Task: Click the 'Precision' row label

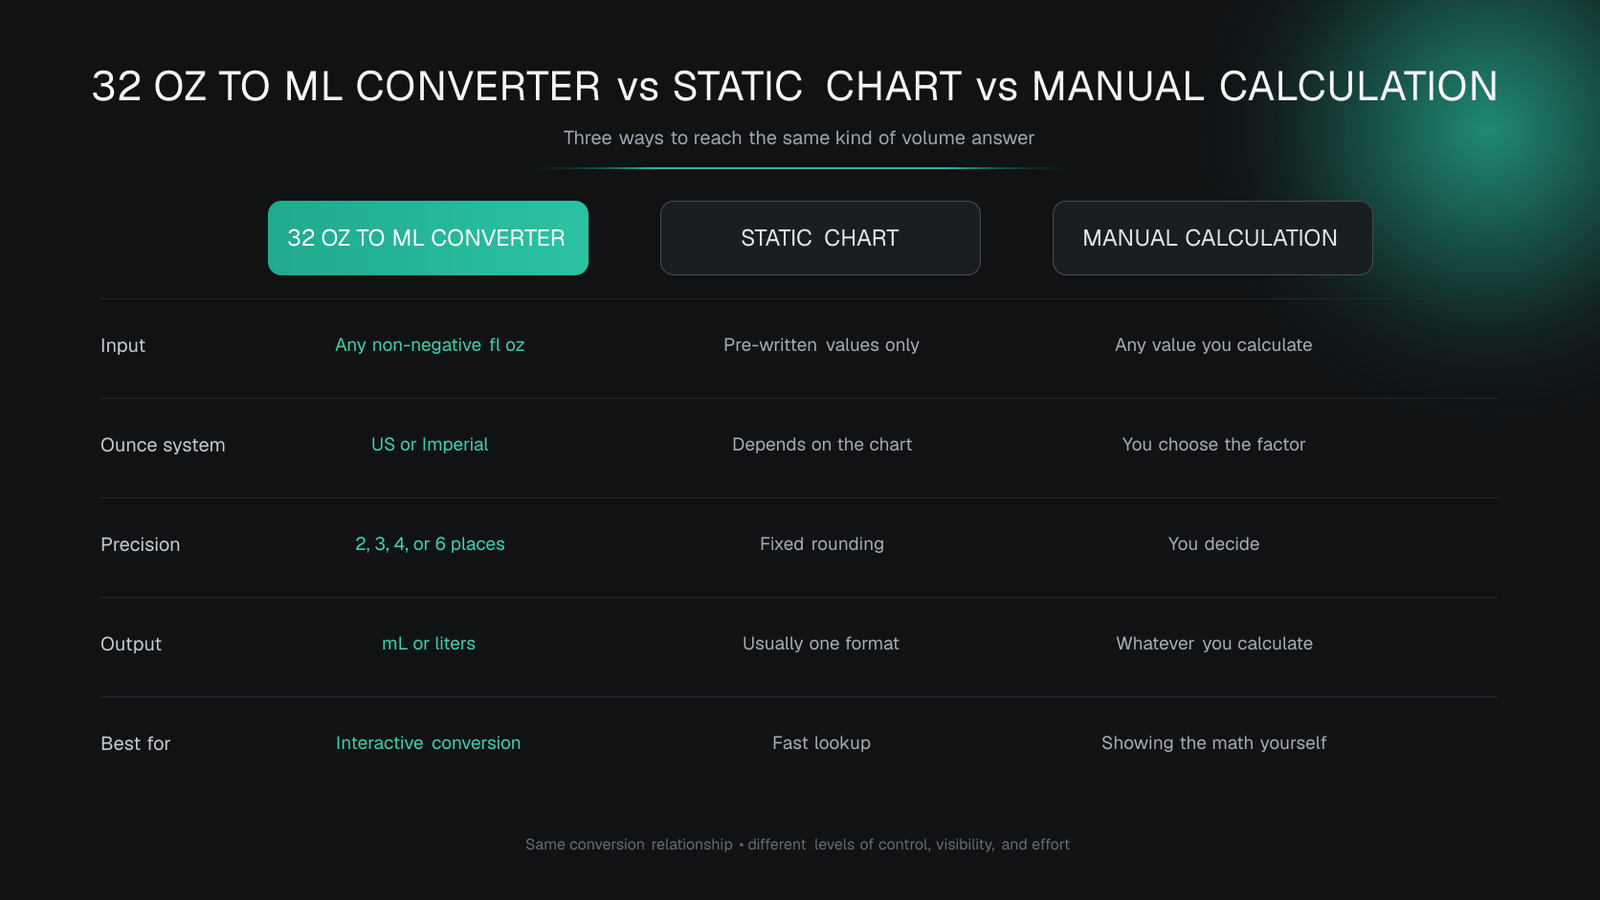Action: tap(140, 545)
